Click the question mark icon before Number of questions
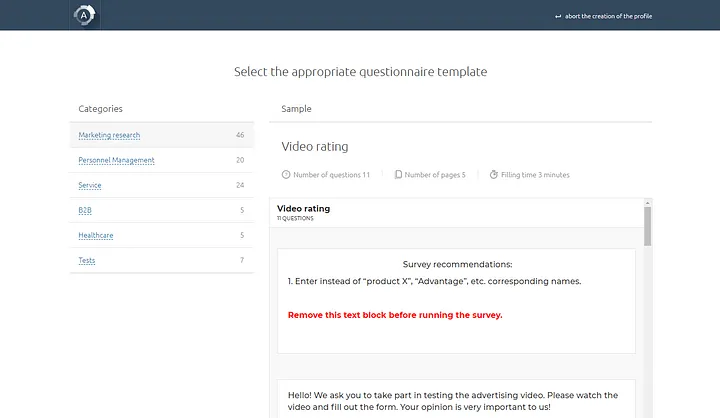This screenshot has height=418, width=720. pyautogui.click(x=286, y=175)
